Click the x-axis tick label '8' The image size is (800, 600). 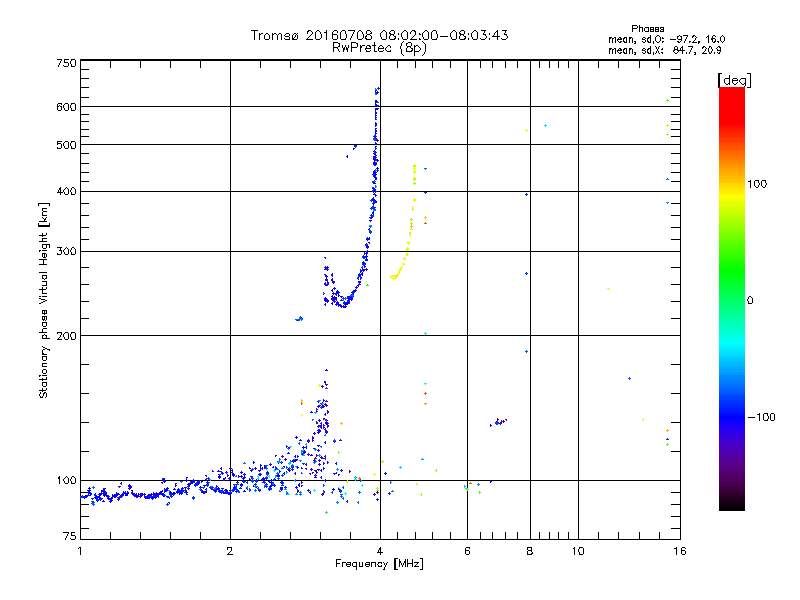530,551
